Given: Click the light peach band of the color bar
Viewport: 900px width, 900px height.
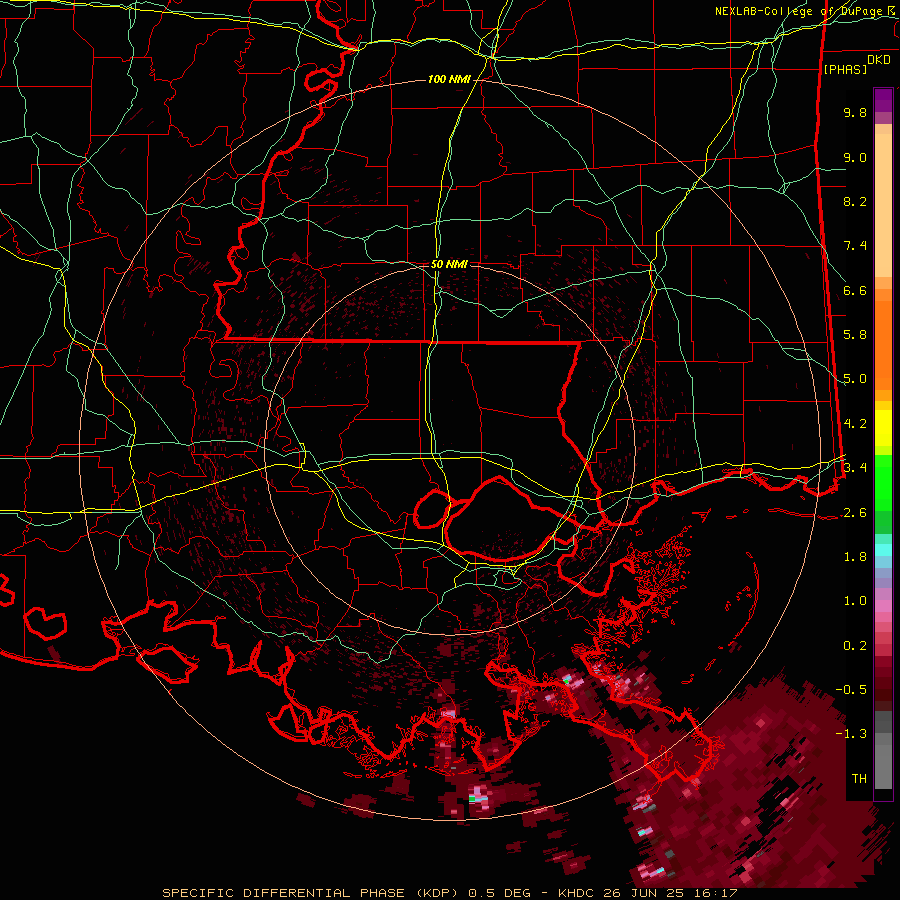Looking at the screenshot, I should click(x=883, y=205).
